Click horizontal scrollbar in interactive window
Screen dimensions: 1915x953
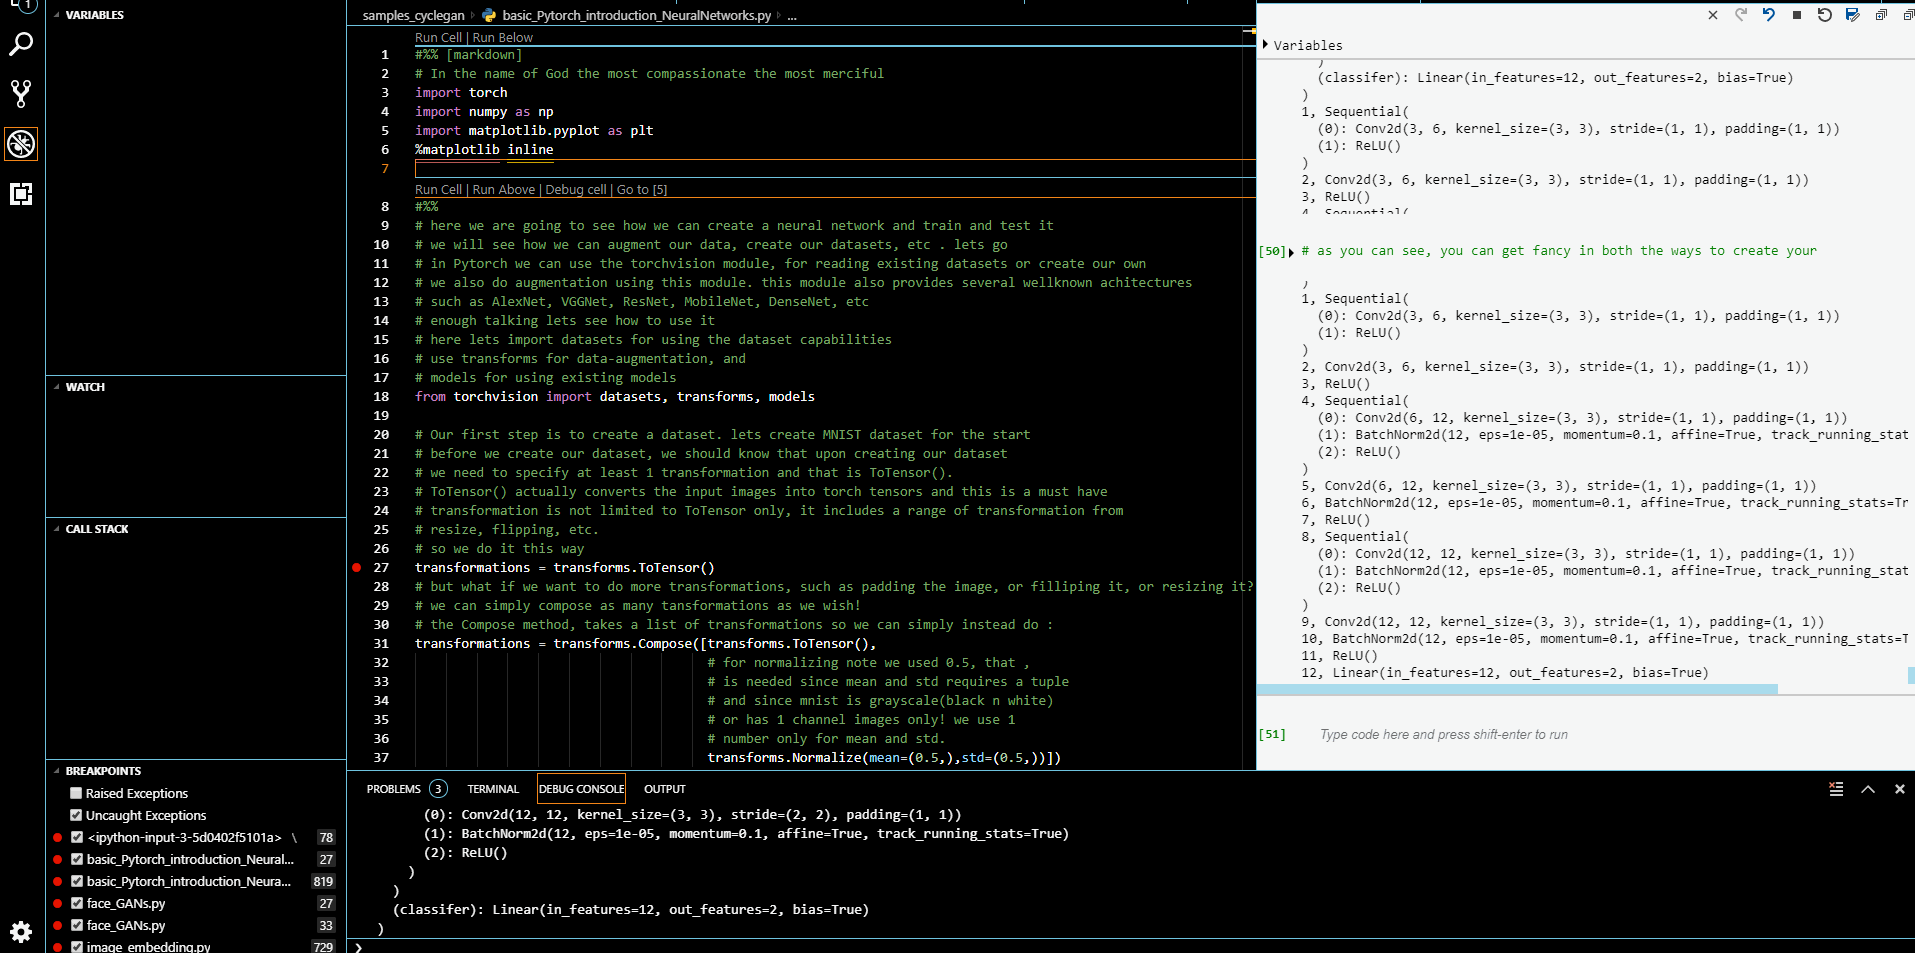[x=1517, y=689]
